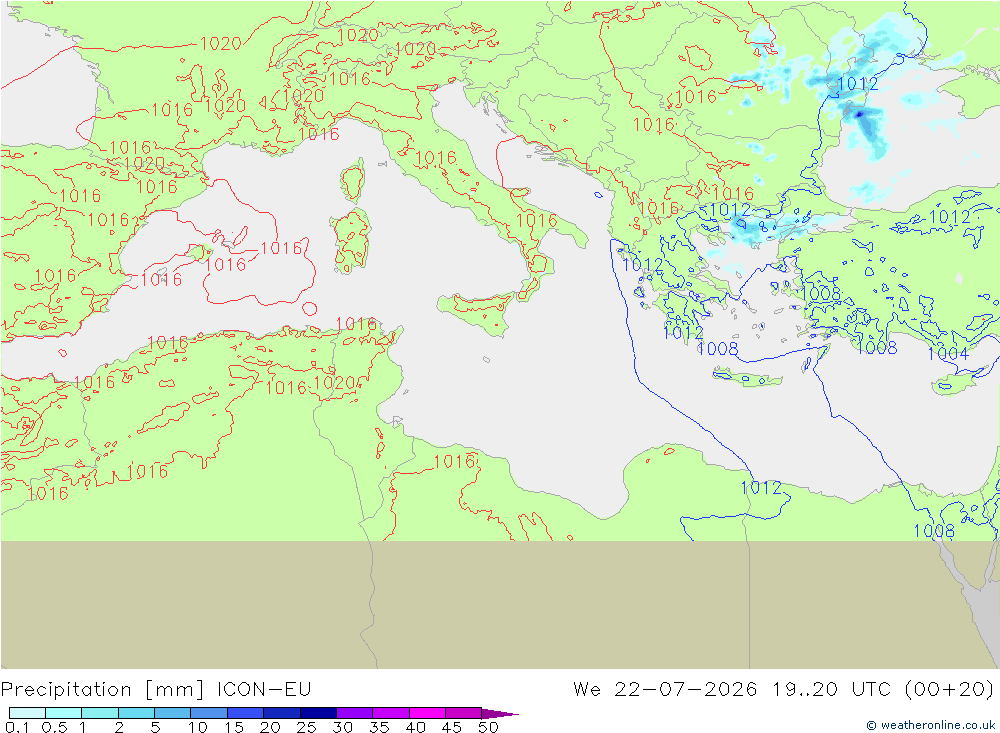Click the legend swatch between 45 and 50
The image size is (1000, 733).
click(x=464, y=713)
